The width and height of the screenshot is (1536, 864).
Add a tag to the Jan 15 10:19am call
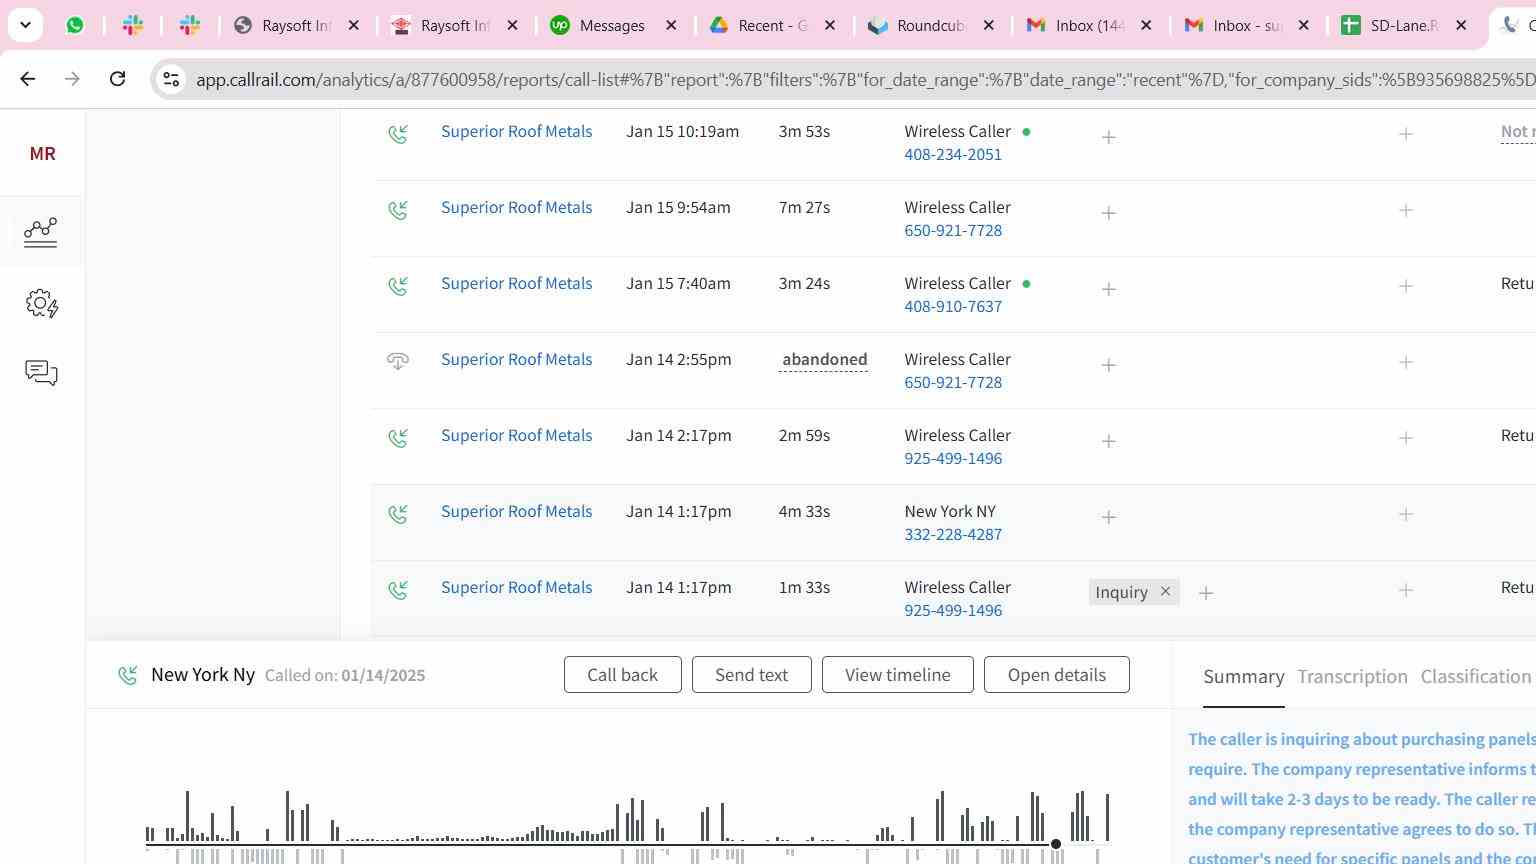1108,137
